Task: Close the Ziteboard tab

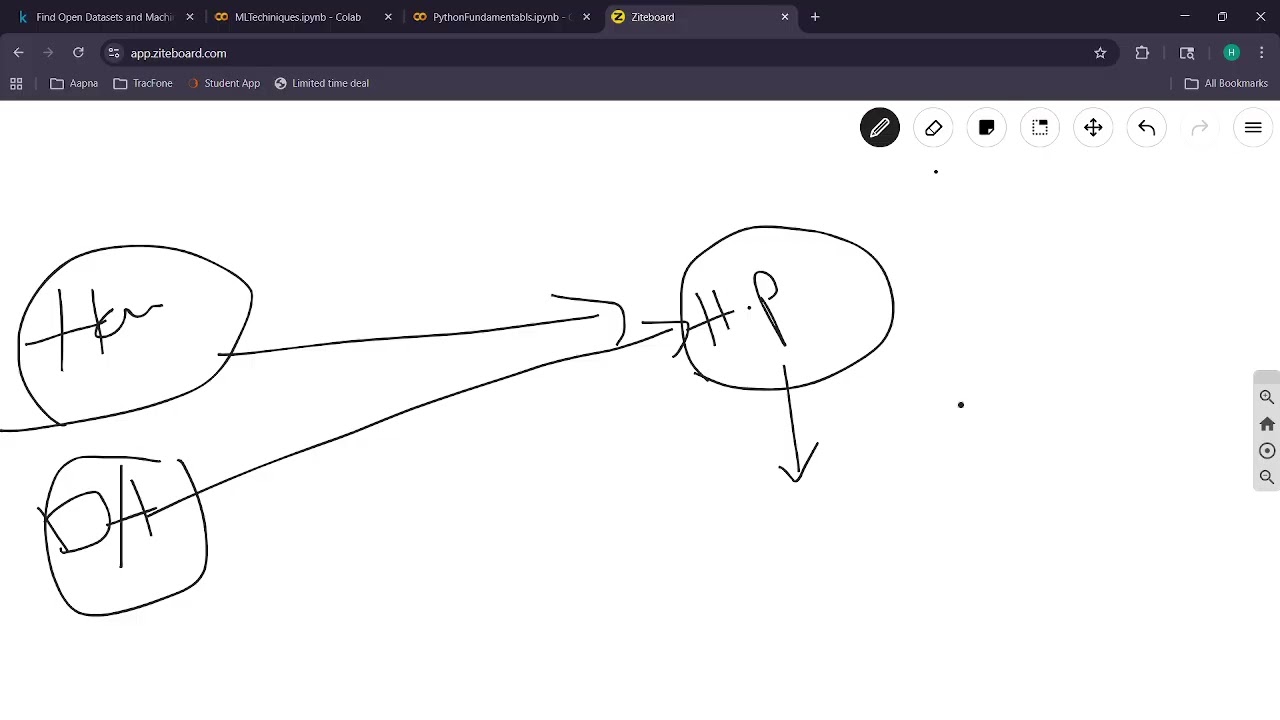Action: tap(785, 17)
